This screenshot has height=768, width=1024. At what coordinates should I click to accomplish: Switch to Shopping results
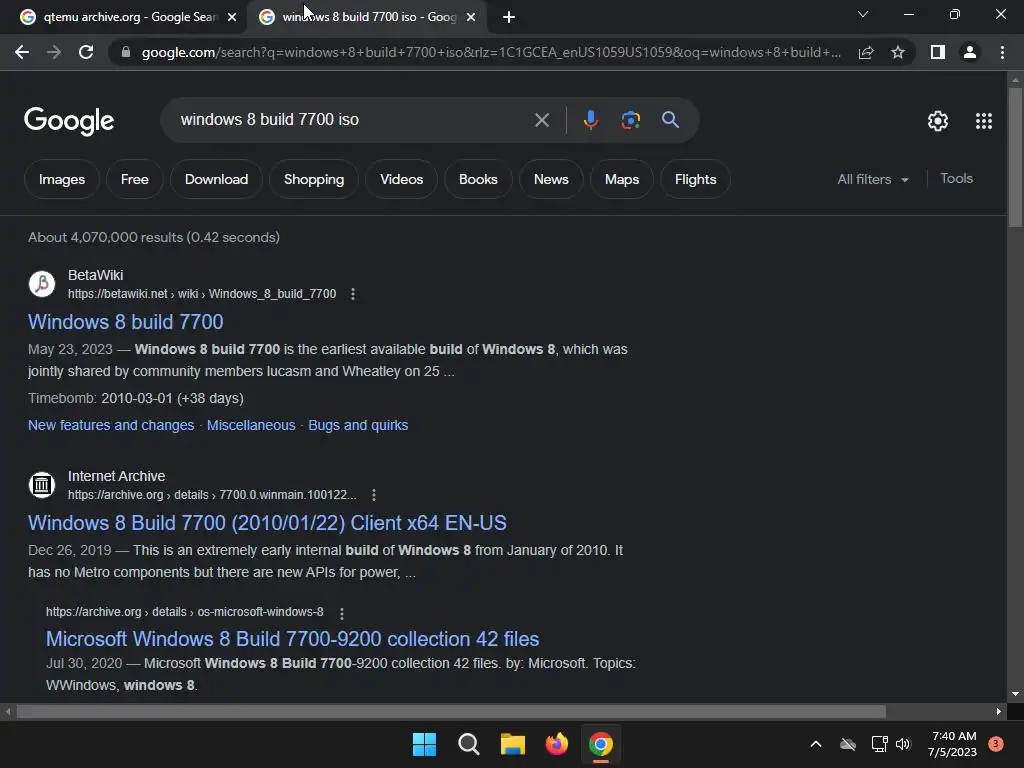314,180
